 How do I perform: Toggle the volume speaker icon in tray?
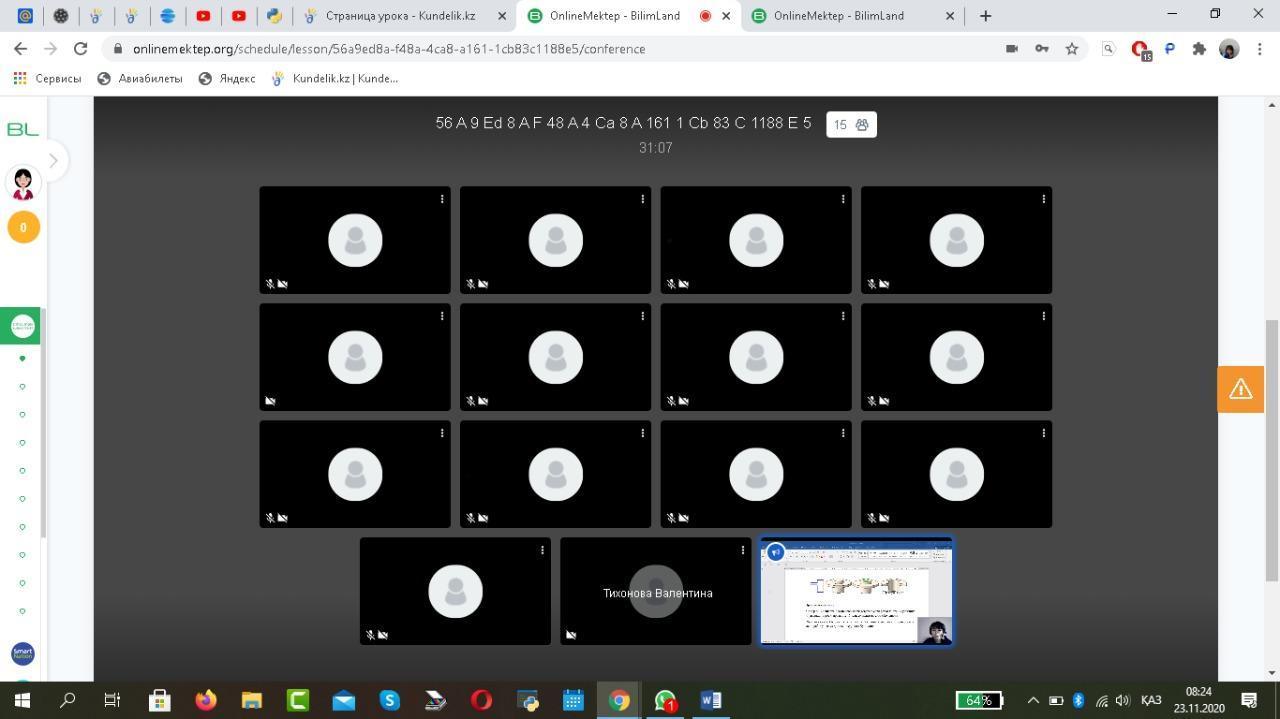(1122, 700)
